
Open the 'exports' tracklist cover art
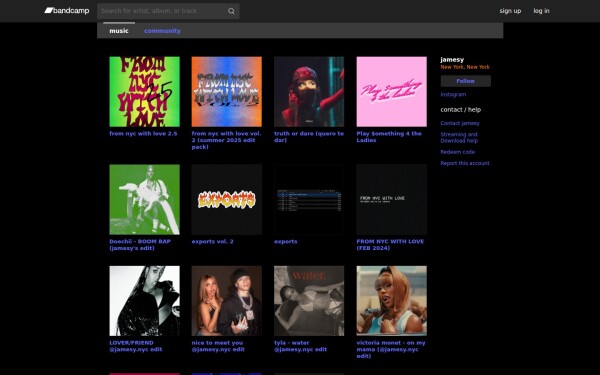coord(309,199)
